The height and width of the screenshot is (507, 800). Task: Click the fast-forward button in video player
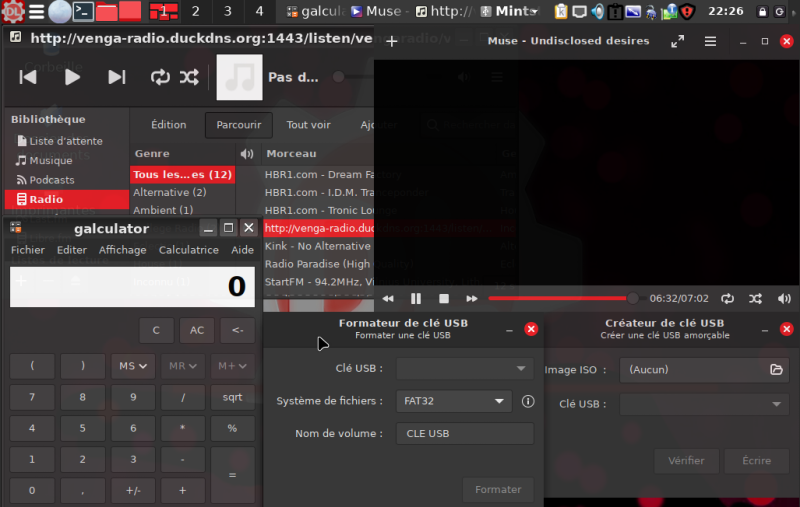click(x=471, y=298)
